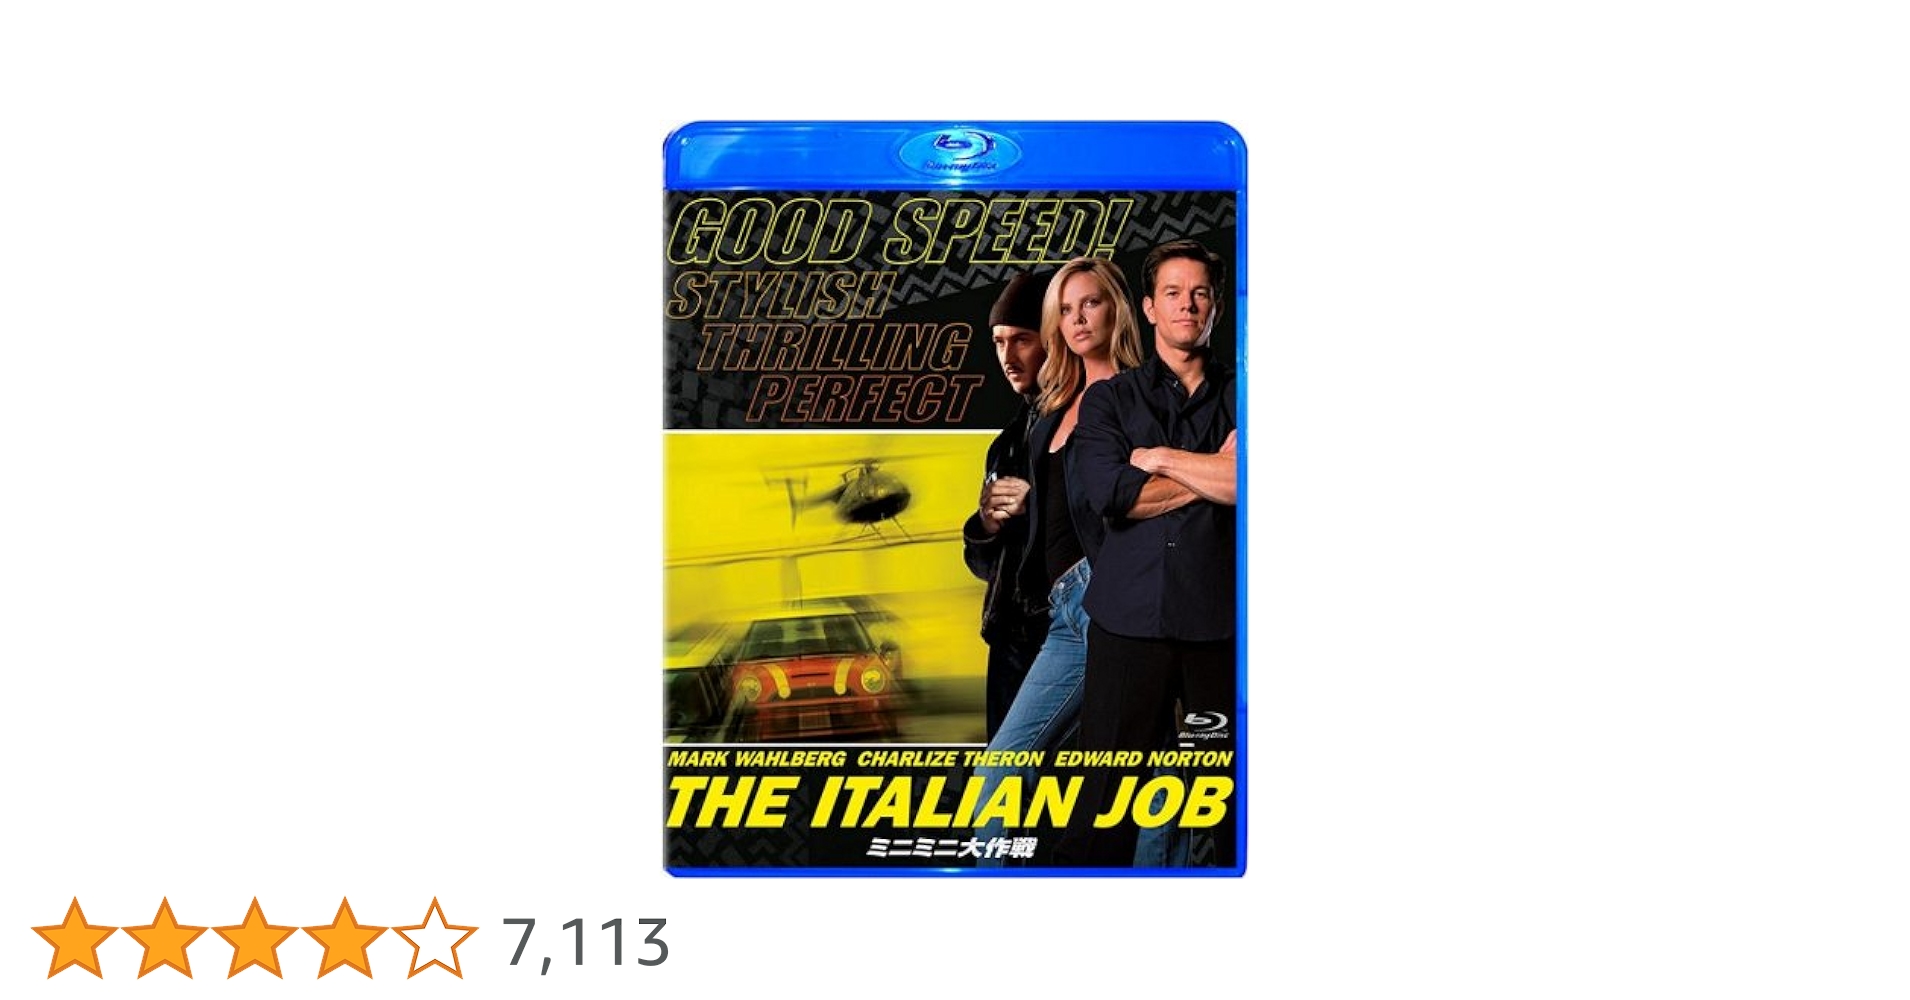This screenshot has height=1000, width=1910.
Task: Click the CHARLIZE THERON name on cover
Action: pos(950,759)
